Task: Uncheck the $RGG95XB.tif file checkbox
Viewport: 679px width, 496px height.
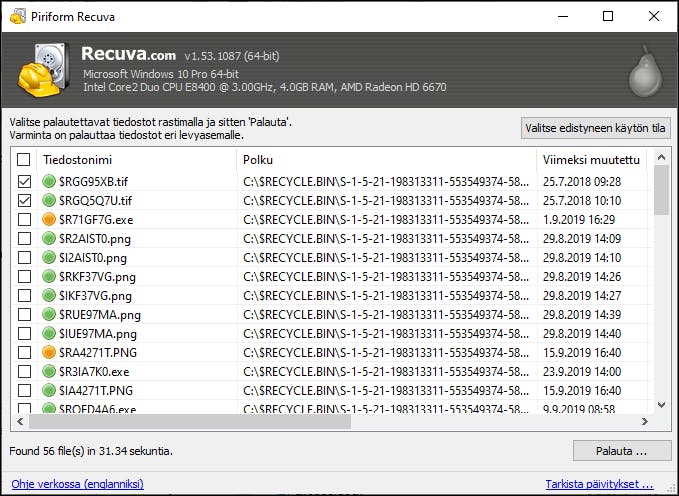Action: point(24,182)
